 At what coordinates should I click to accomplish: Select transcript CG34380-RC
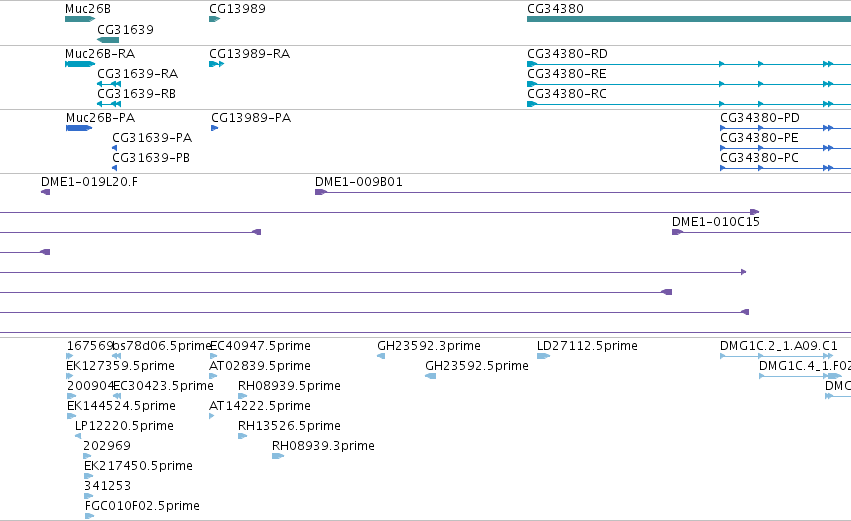coord(567,93)
